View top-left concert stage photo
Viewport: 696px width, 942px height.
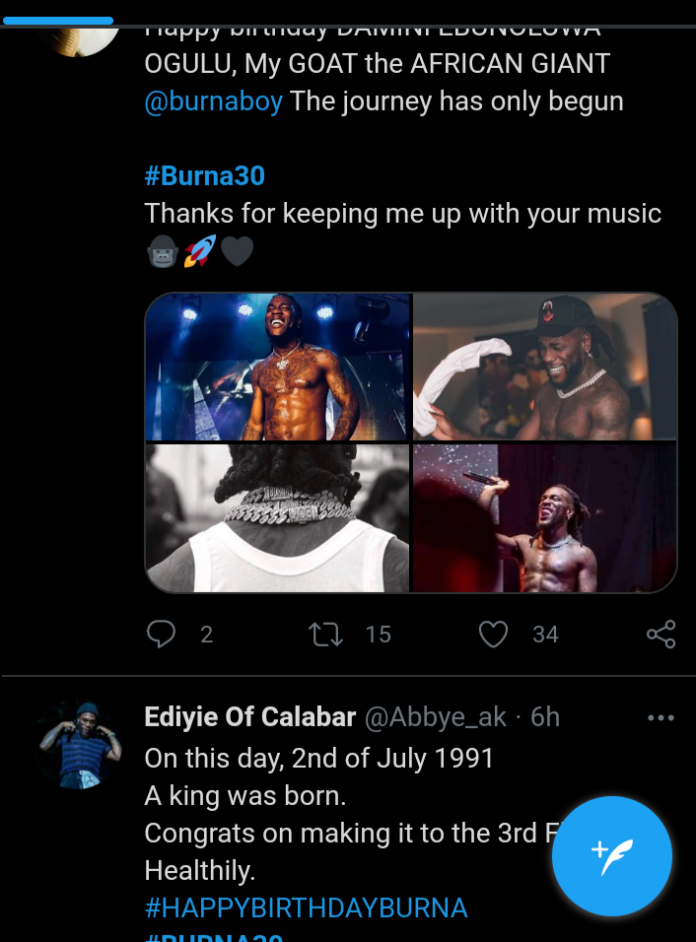(x=278, y=367)
